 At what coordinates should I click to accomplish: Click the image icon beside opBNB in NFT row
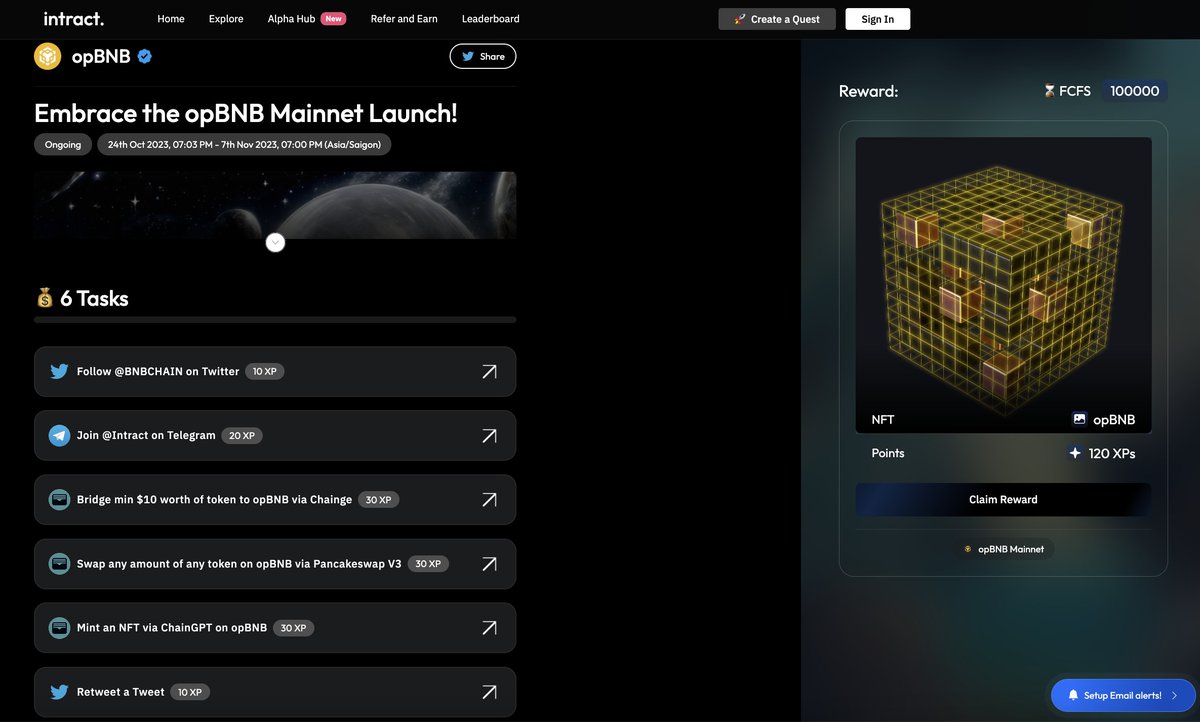point(1079,420)
